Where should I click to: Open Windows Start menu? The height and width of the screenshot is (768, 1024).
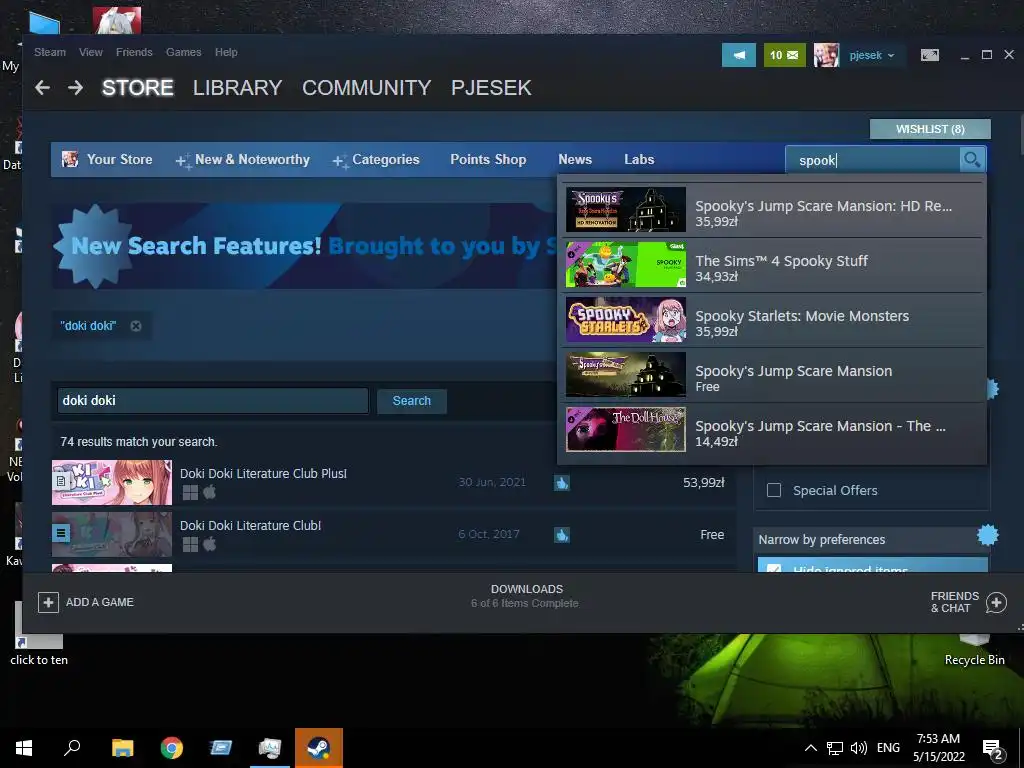tap(24, 748)
